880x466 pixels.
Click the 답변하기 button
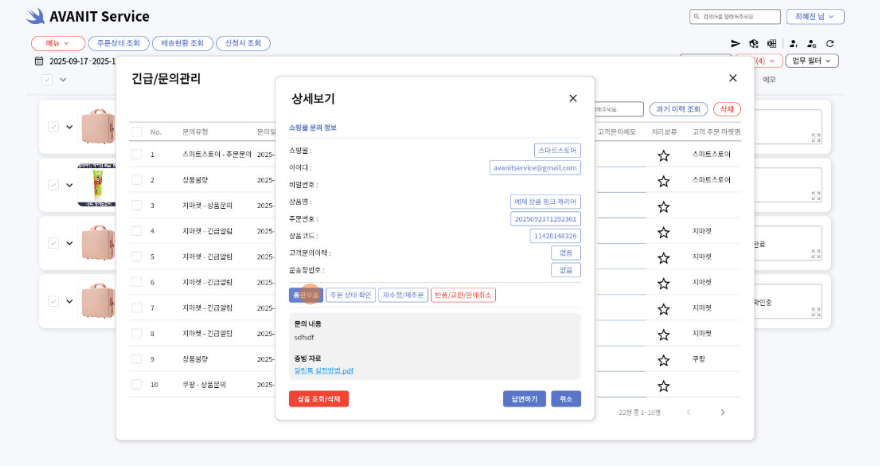524,399
